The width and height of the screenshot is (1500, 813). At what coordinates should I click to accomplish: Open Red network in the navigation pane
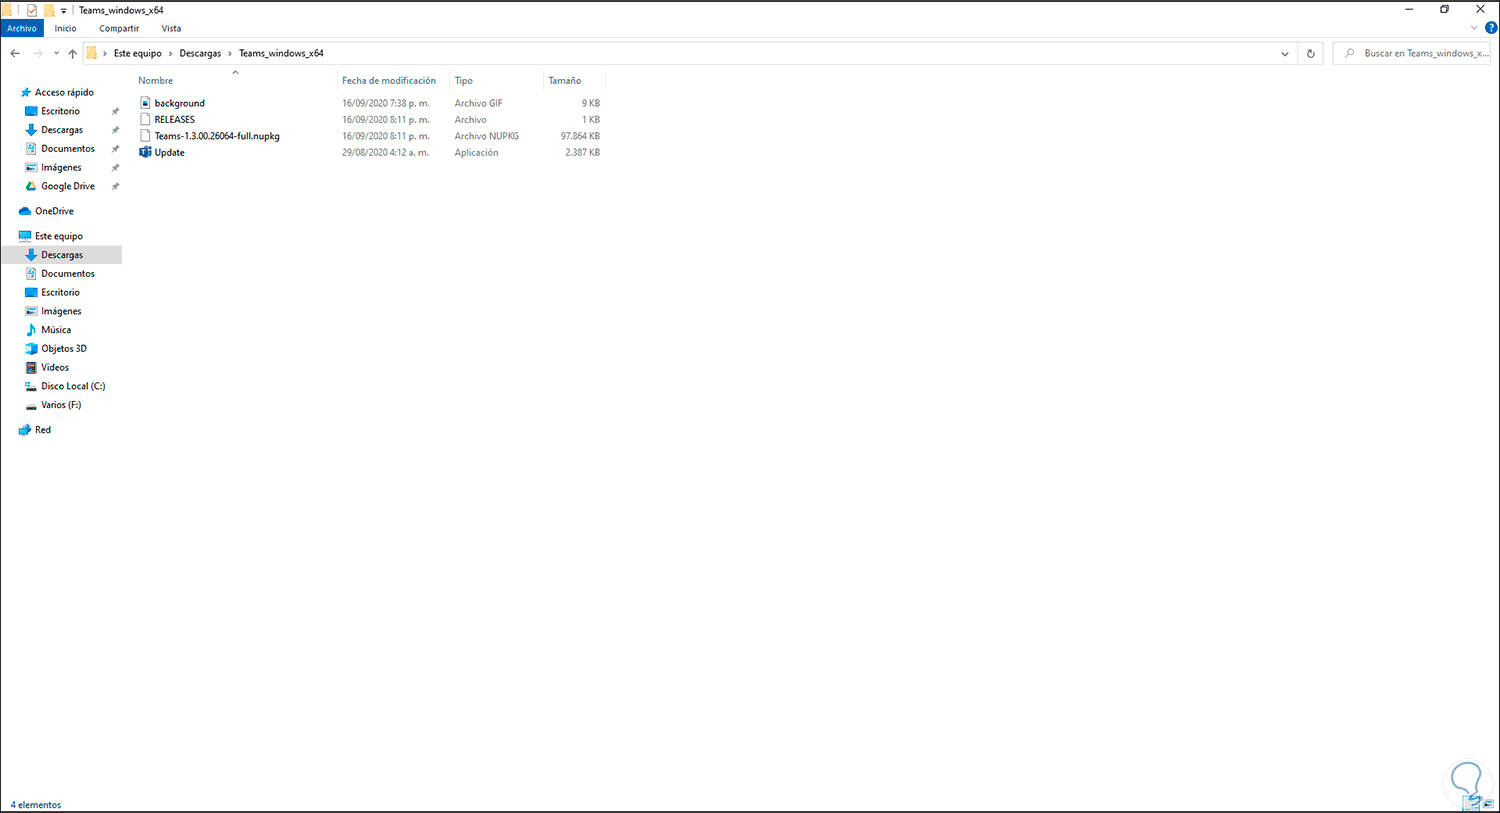pyautogui.click(x=43, y=430)
